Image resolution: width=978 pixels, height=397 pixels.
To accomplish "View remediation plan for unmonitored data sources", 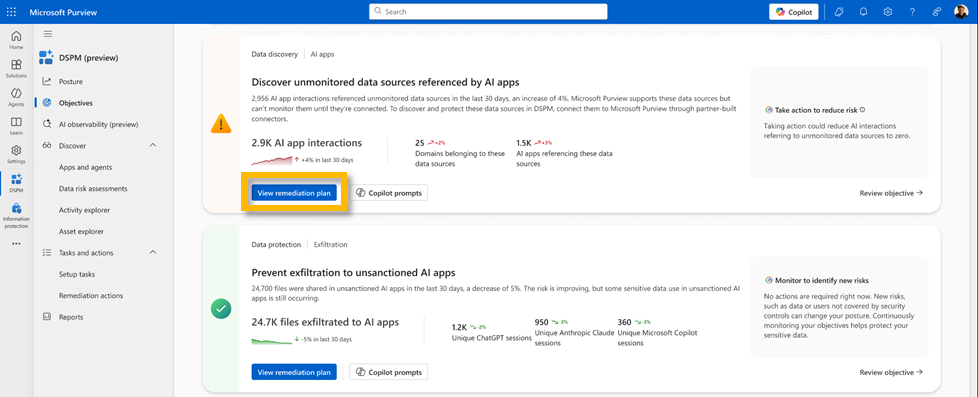I will [x=294, y=194].
